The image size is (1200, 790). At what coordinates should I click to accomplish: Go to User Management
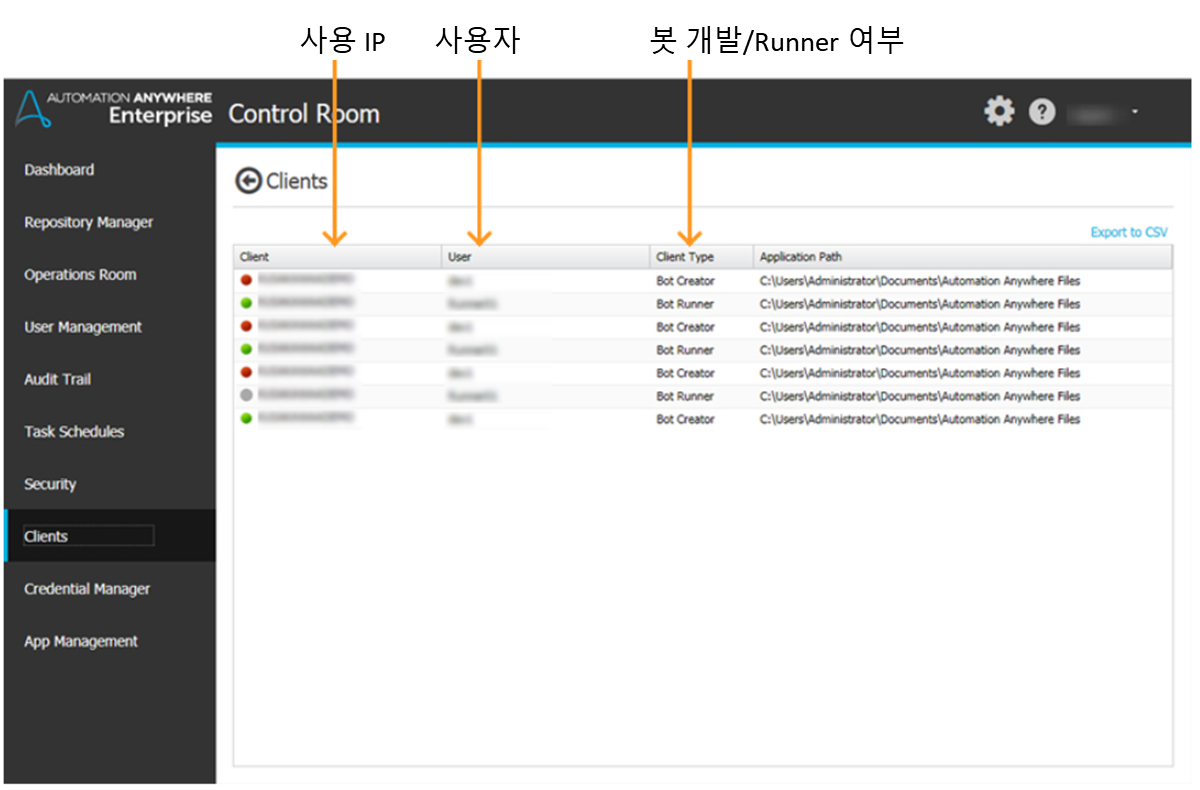pyautogui.click(x=83, y=327)
